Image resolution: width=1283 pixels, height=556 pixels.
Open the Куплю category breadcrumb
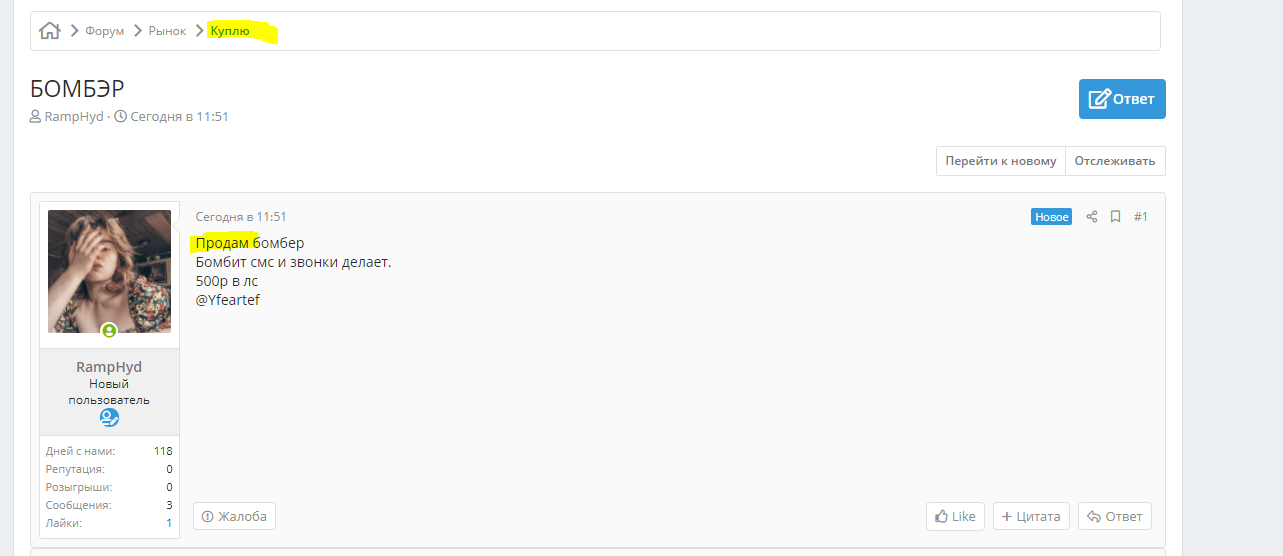[229, 31]
